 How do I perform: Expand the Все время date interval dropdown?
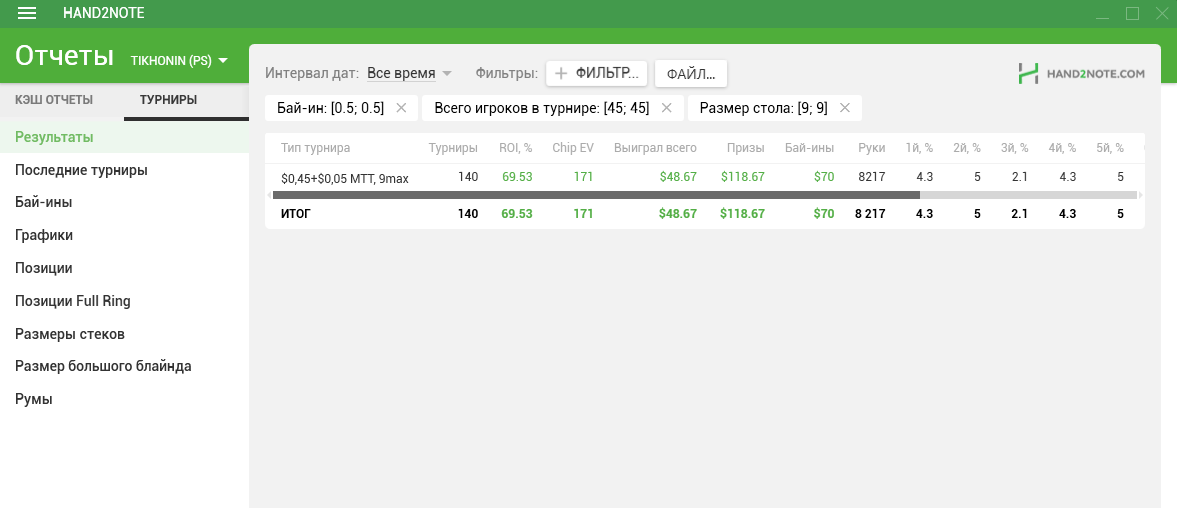409,73
